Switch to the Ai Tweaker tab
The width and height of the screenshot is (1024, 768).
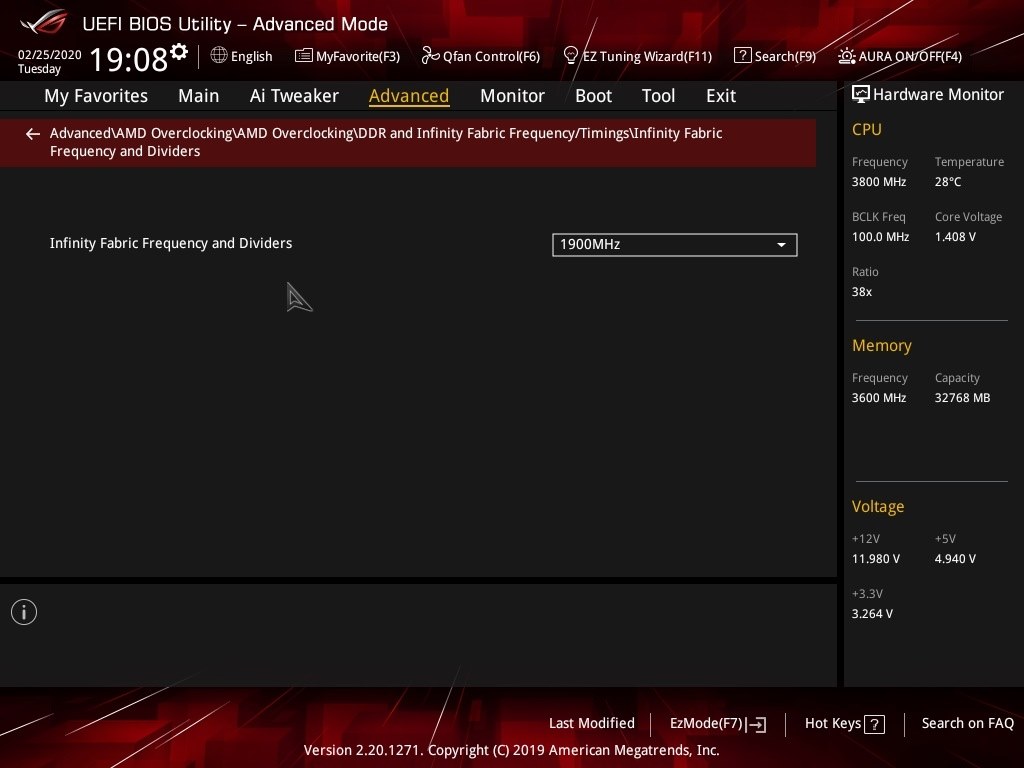click(x=294, y=96)
